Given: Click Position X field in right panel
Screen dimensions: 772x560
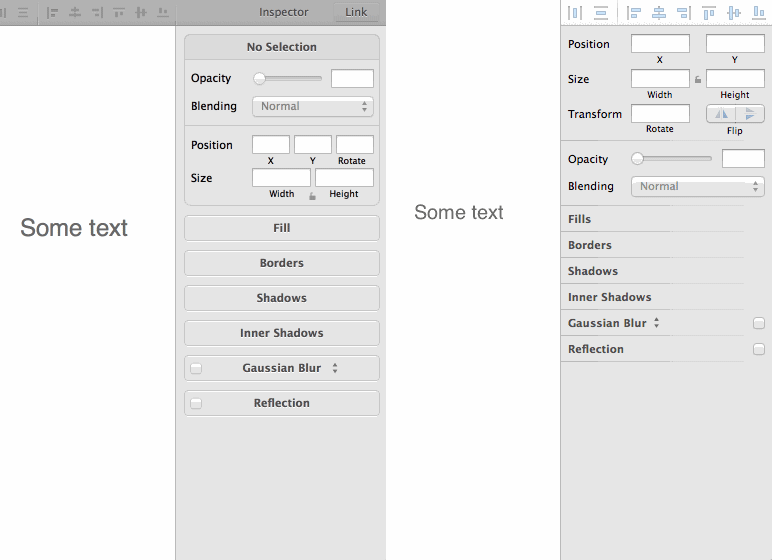Looking at the screenshot, I should (x=660, y=44).
